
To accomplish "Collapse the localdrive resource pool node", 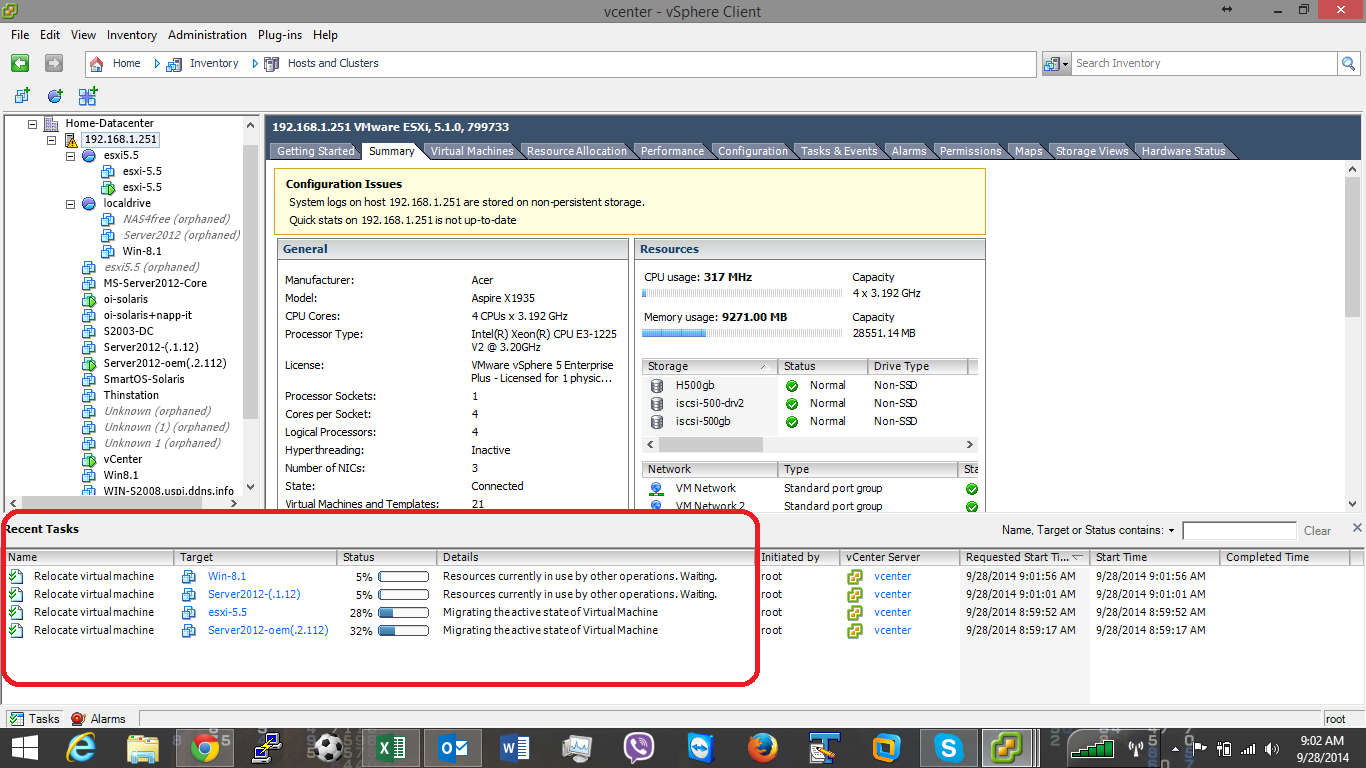I will coord(70,204).
